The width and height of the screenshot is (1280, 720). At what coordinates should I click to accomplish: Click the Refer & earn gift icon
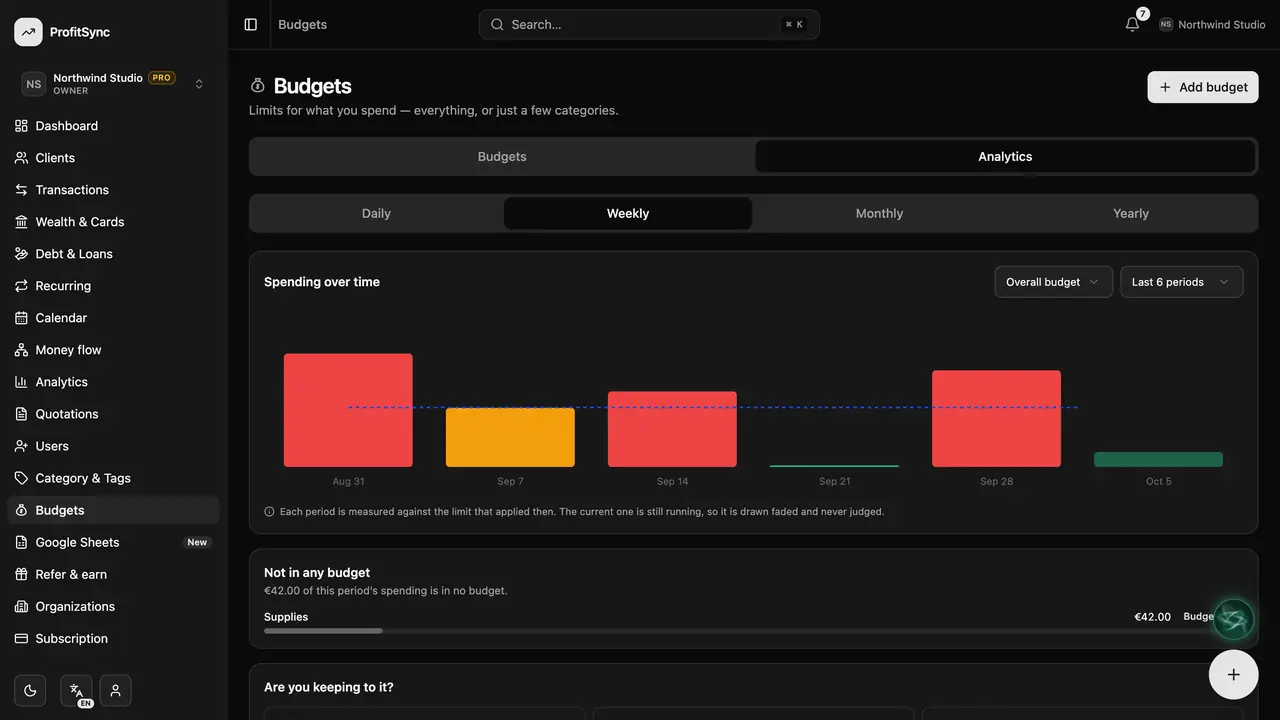click(x=21, y=574)
